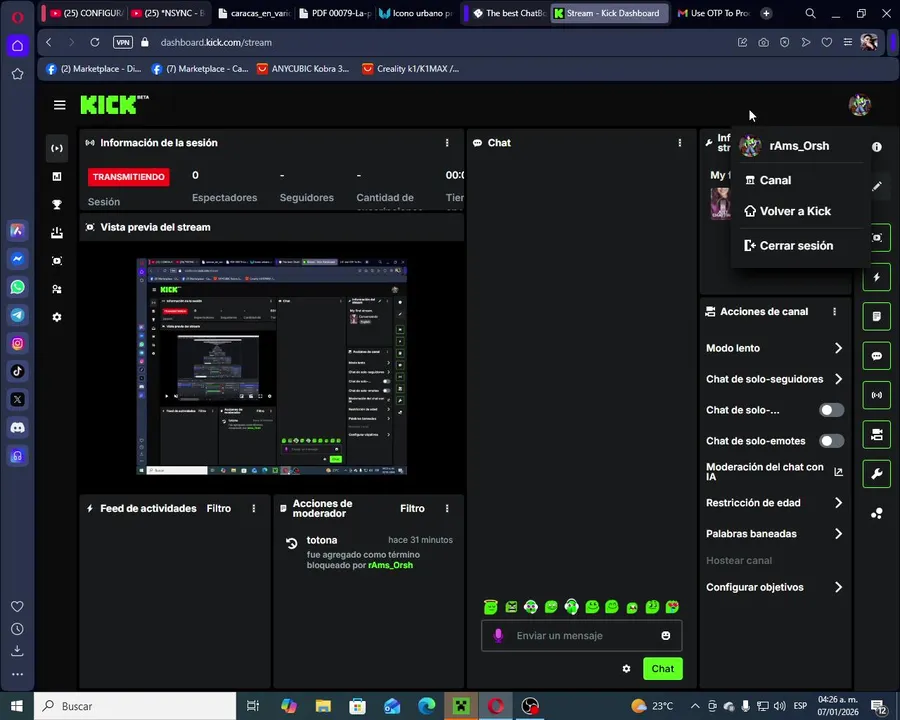This screenshot has width=900, height=720.
Task: Click Filtro in Acciones de moderador
Action: pyautogui.click(x=412, y=509)
